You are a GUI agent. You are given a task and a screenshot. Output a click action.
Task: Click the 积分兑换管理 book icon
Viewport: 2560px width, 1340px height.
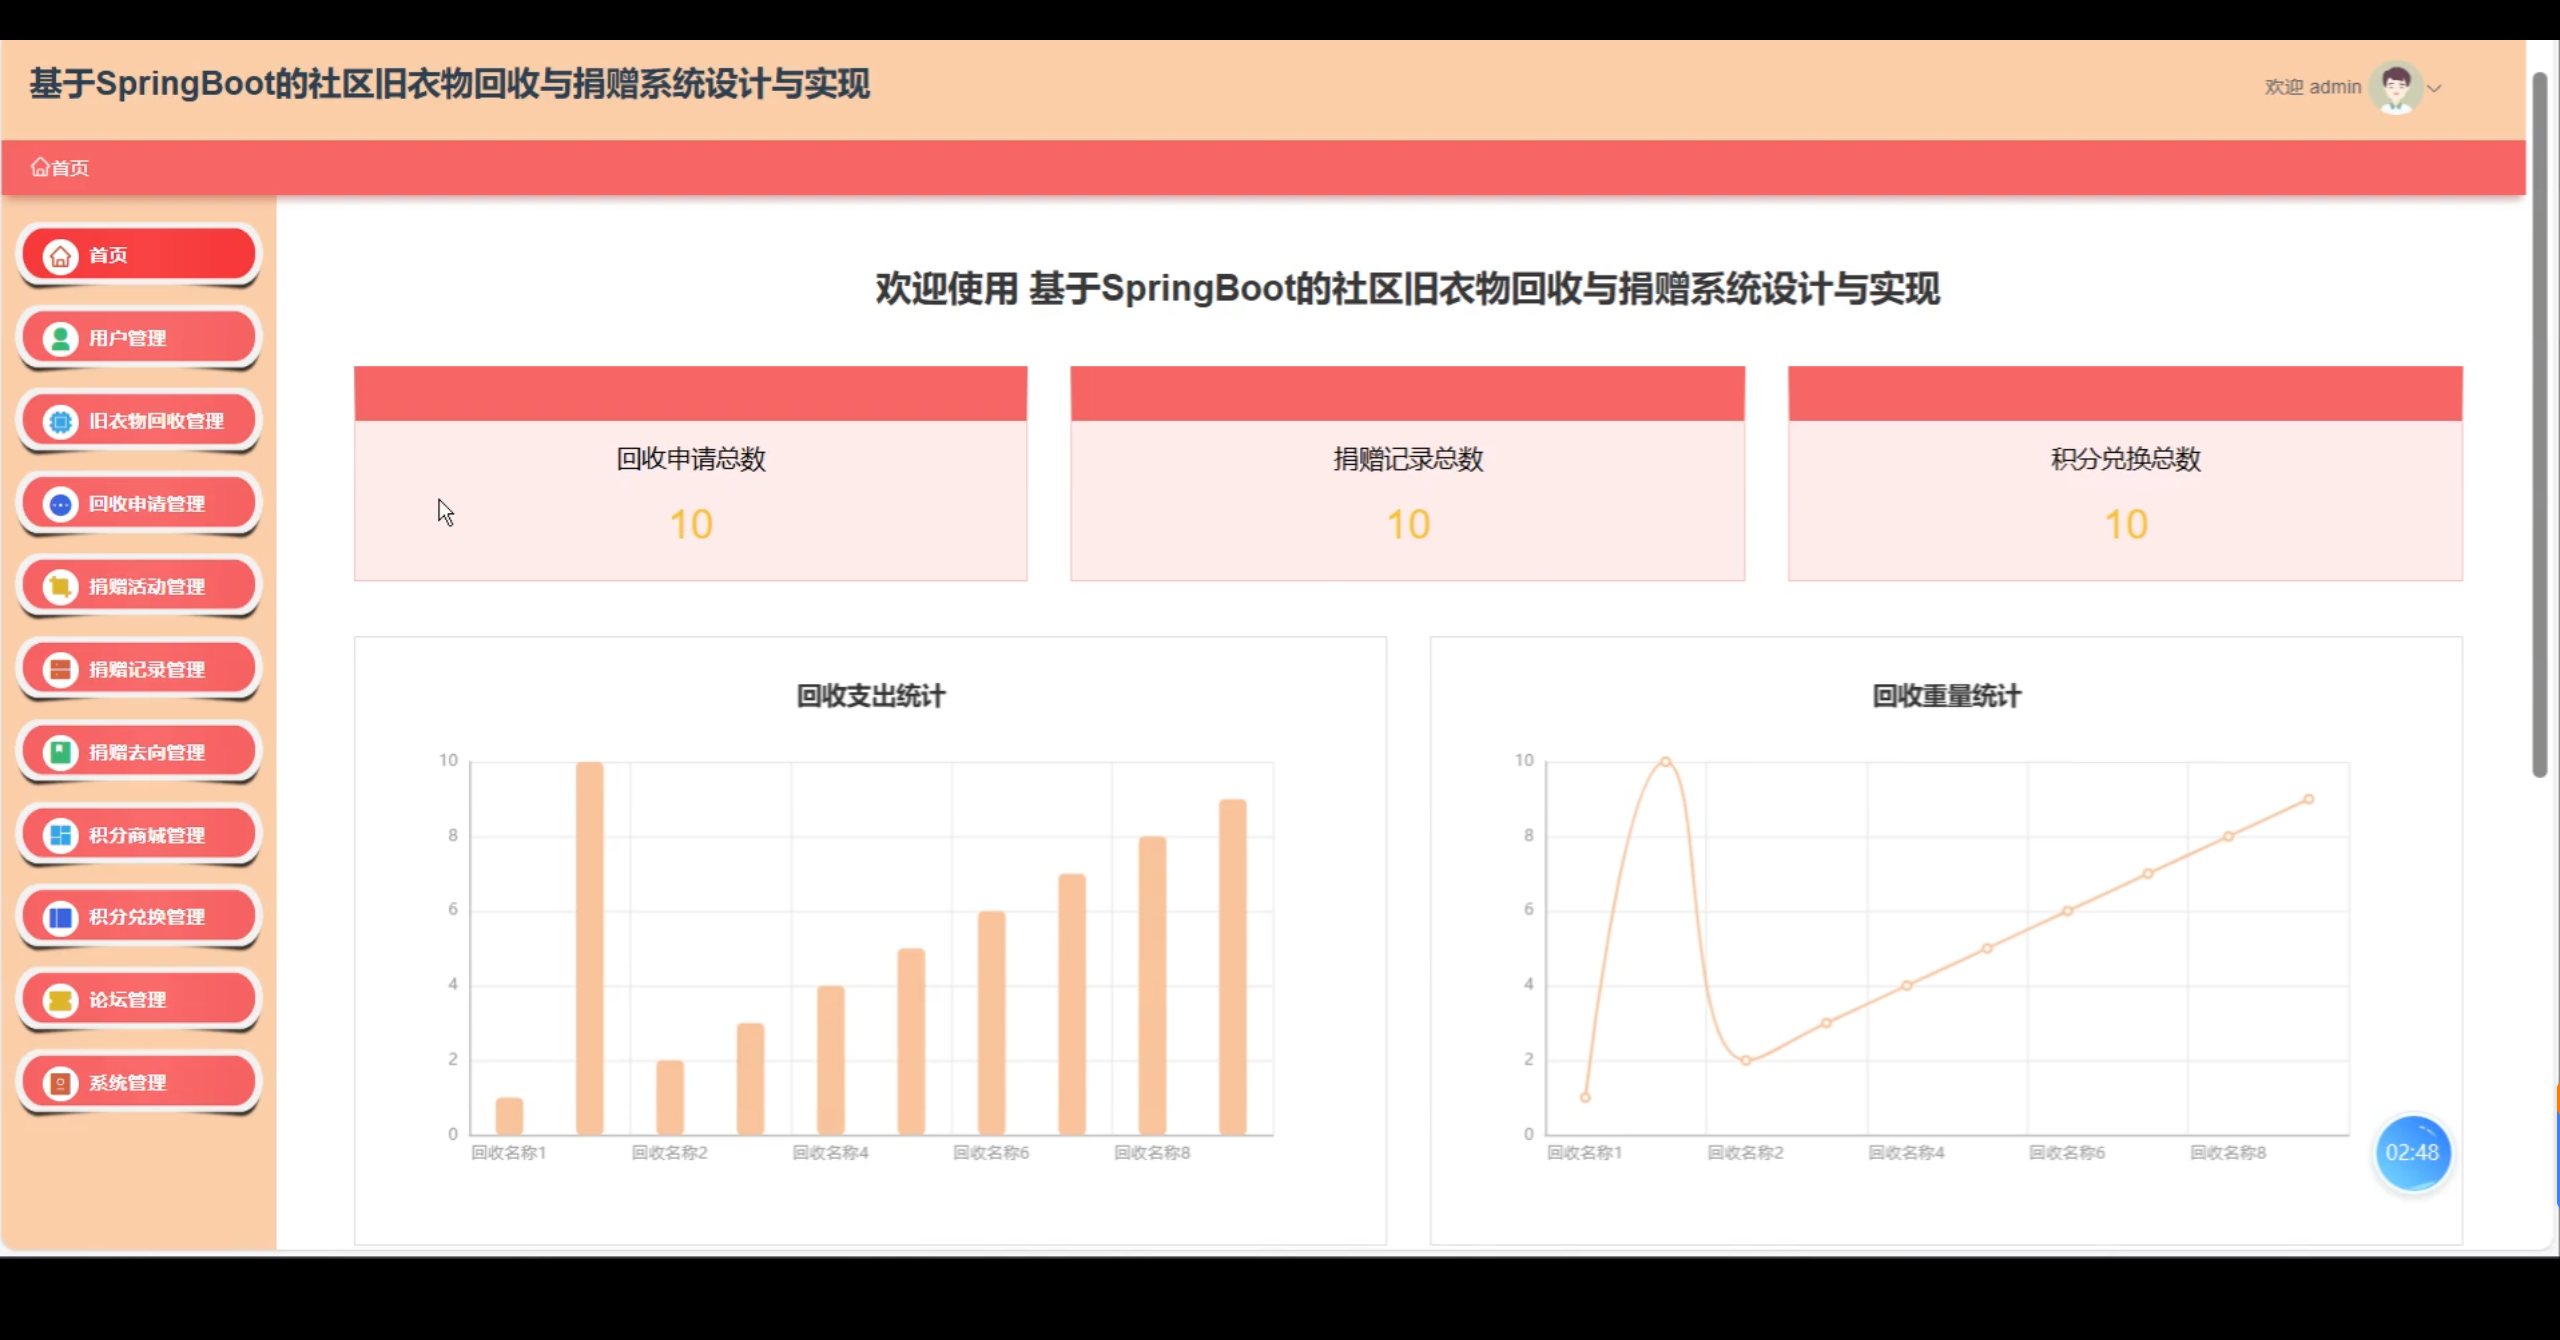click(60, 917)
